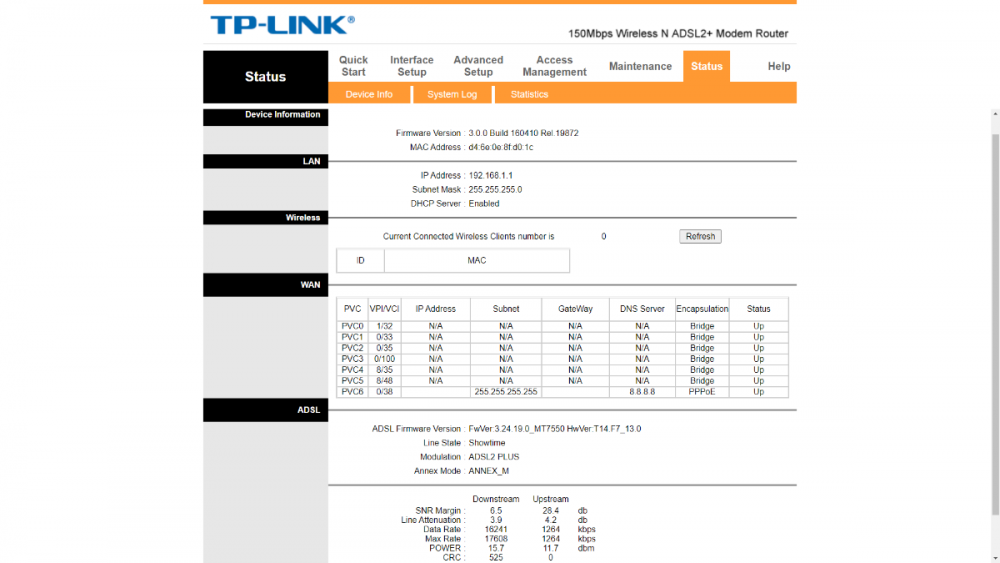Select the PVC0 row in the WAN table
This screenshot has height=563, width=1000.
352,326
